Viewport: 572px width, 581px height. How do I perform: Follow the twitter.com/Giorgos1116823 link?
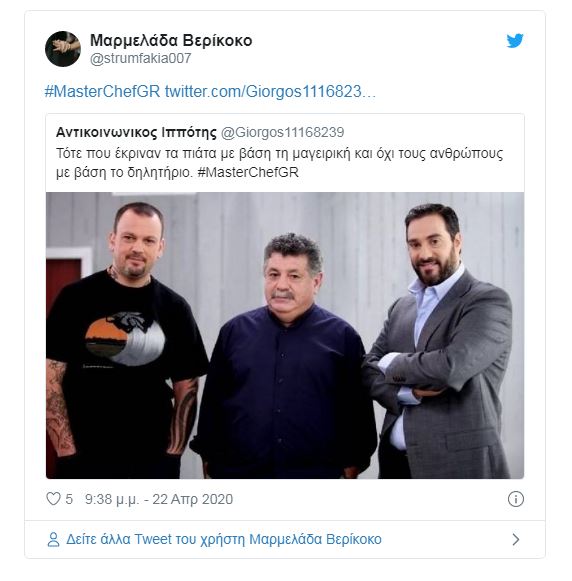[270, 91]
